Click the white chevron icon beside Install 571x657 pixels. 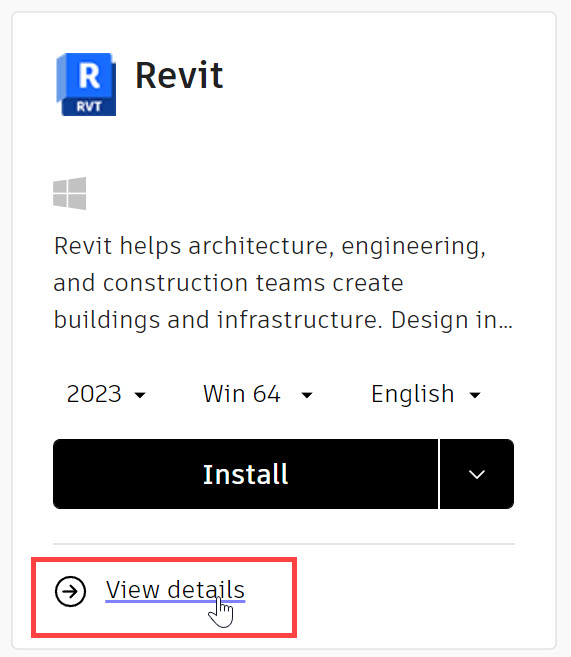click(x=477, y=474)
